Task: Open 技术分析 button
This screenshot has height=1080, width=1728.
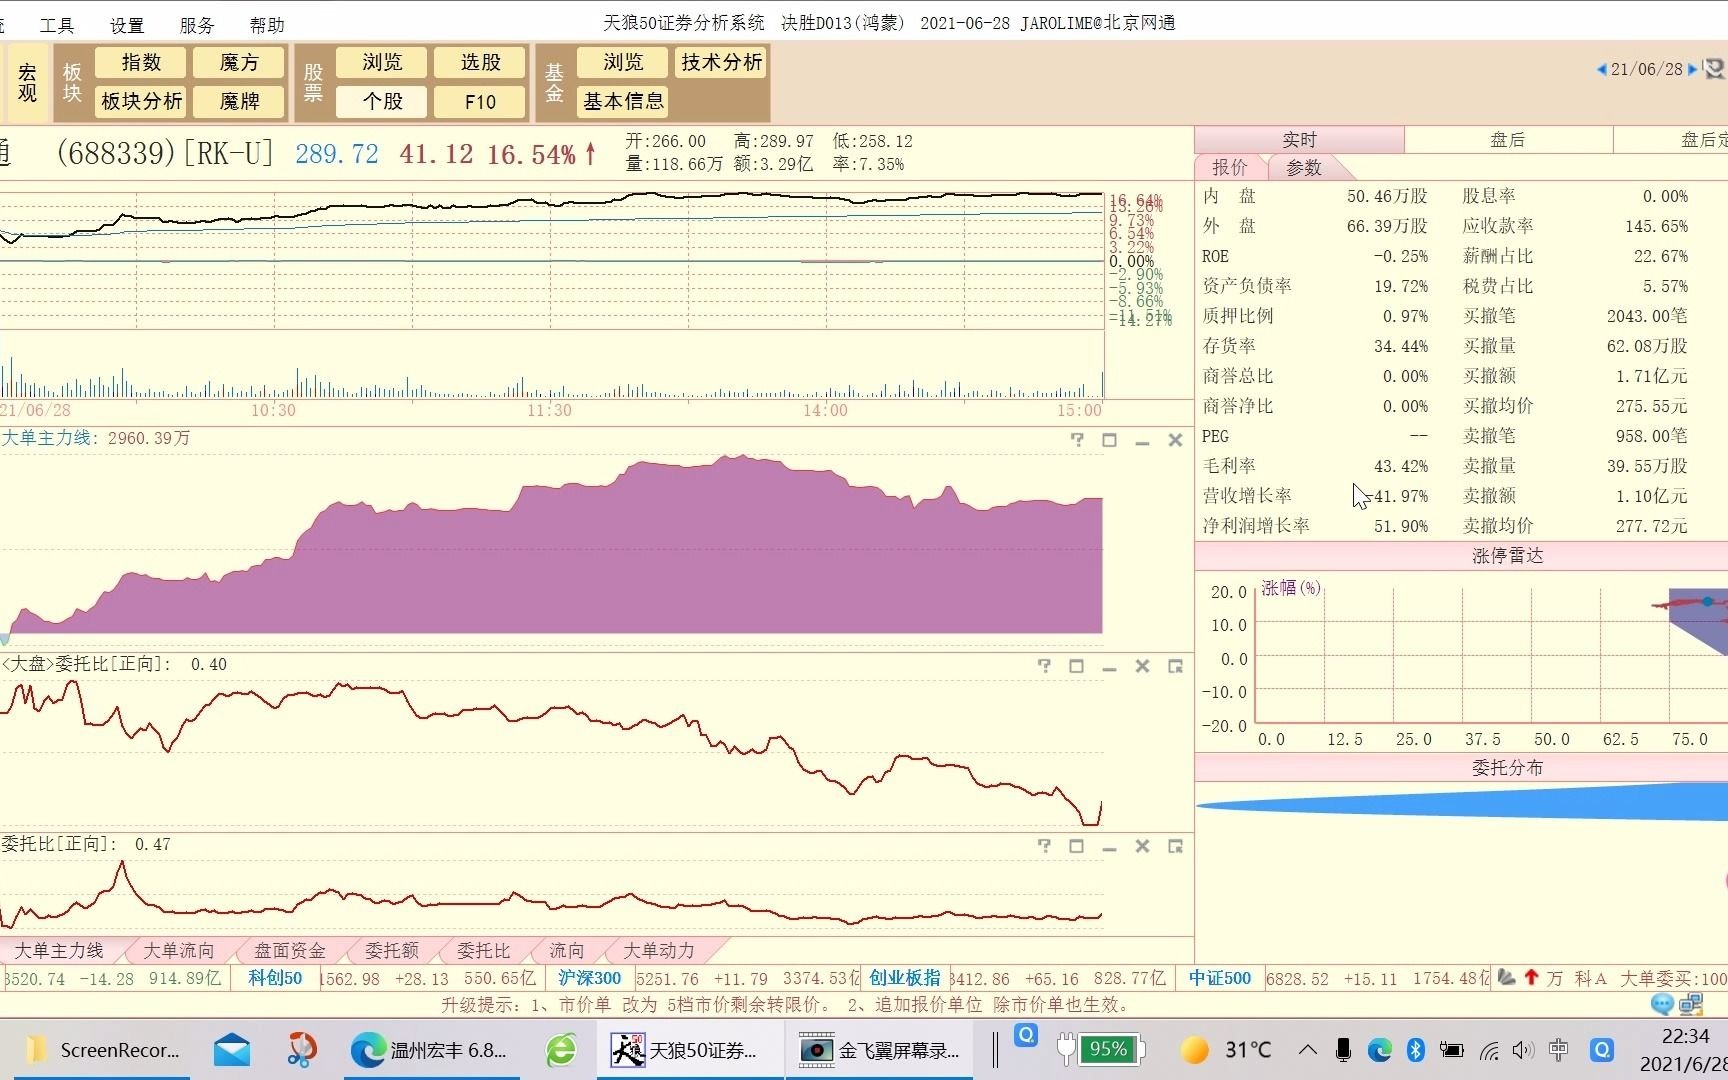Action: (x=721, y=62)
